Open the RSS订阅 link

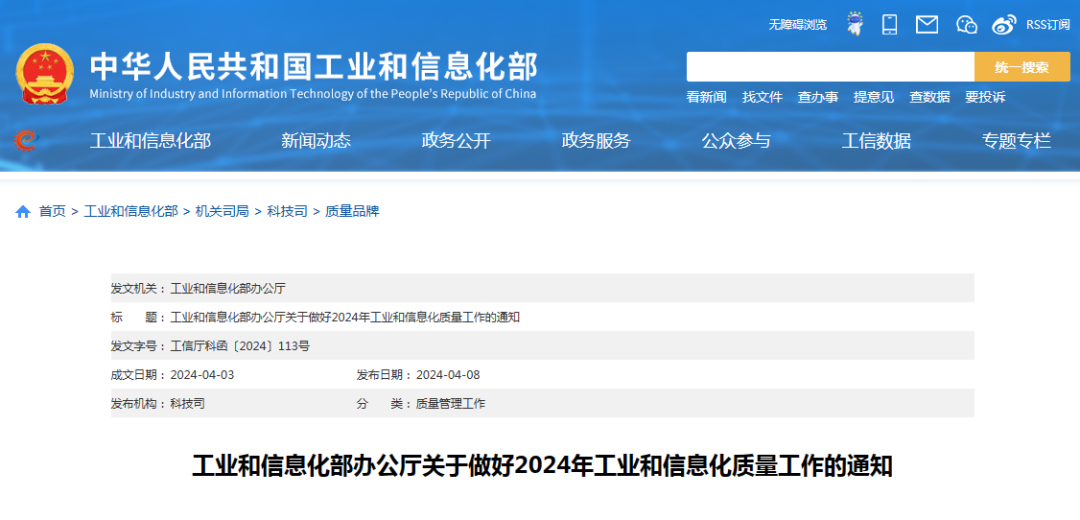click(1048, 25)
